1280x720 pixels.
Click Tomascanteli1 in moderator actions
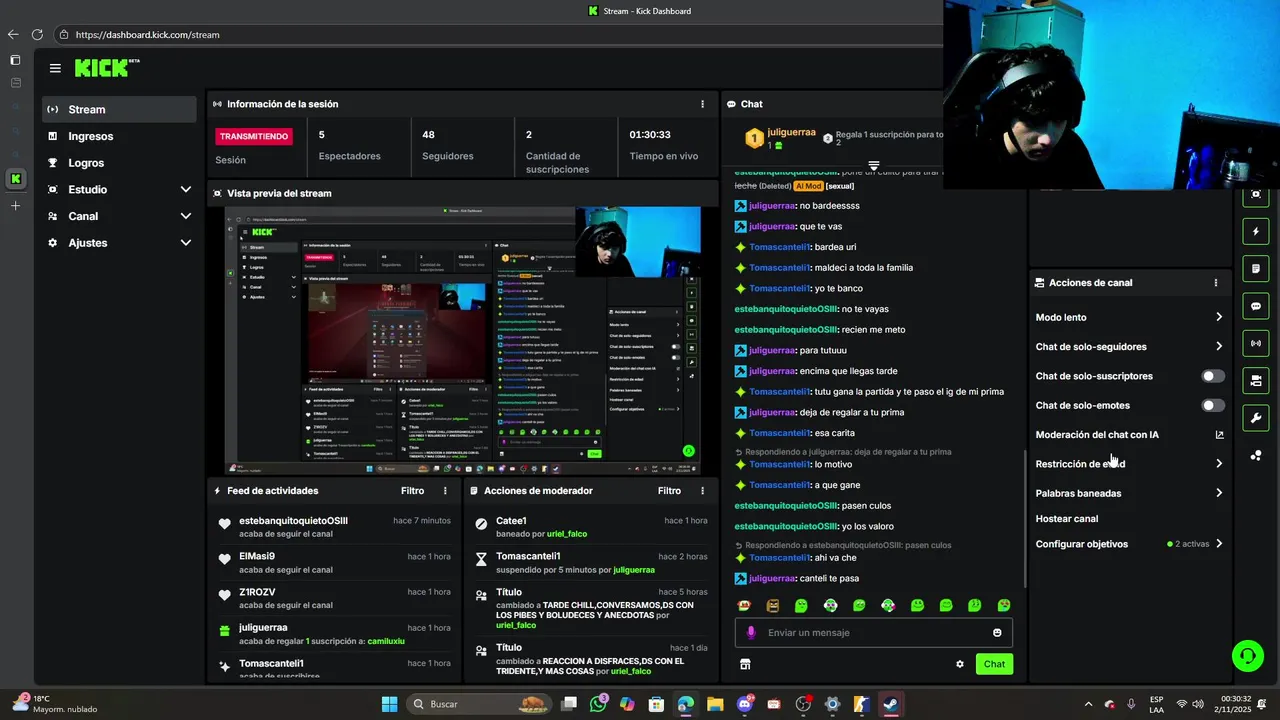pos(528,556)
